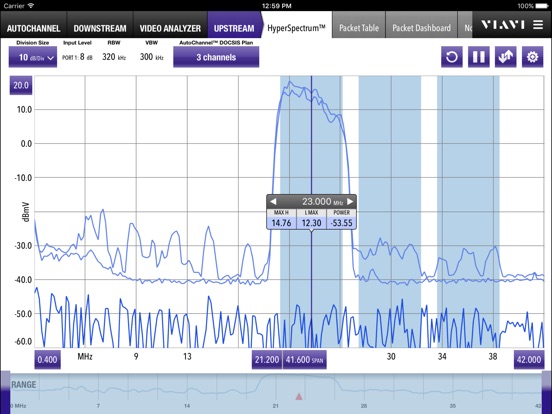Open the VIDEO ANALYZER tab
The width and height of the screenshot is (552, 414).
click(170, 28)
